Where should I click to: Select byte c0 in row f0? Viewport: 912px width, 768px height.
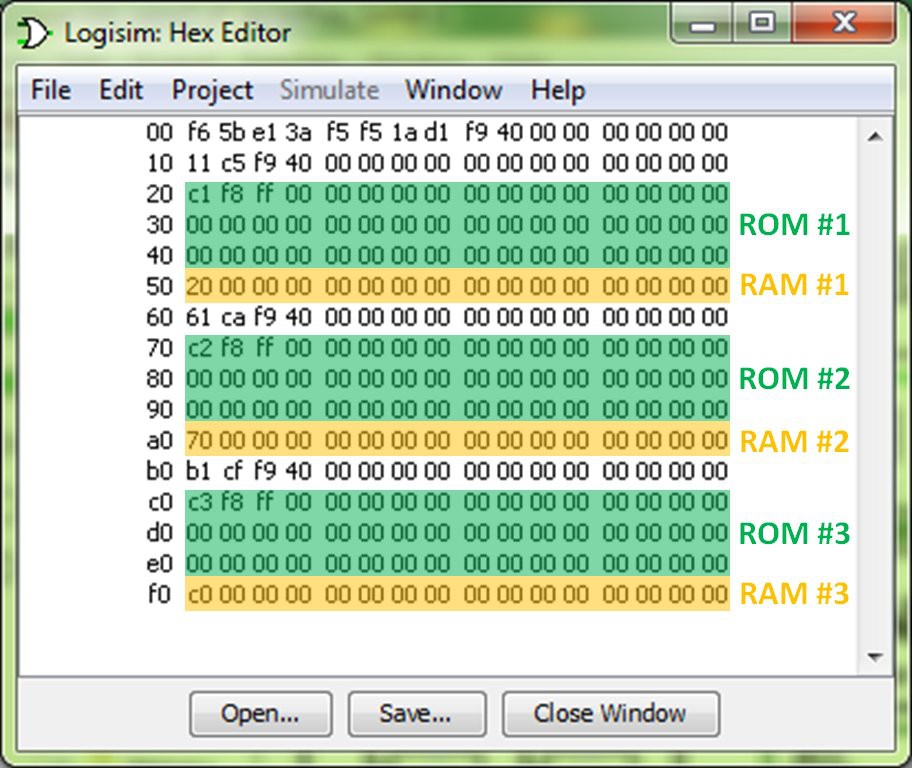click(x=200, y=595)
